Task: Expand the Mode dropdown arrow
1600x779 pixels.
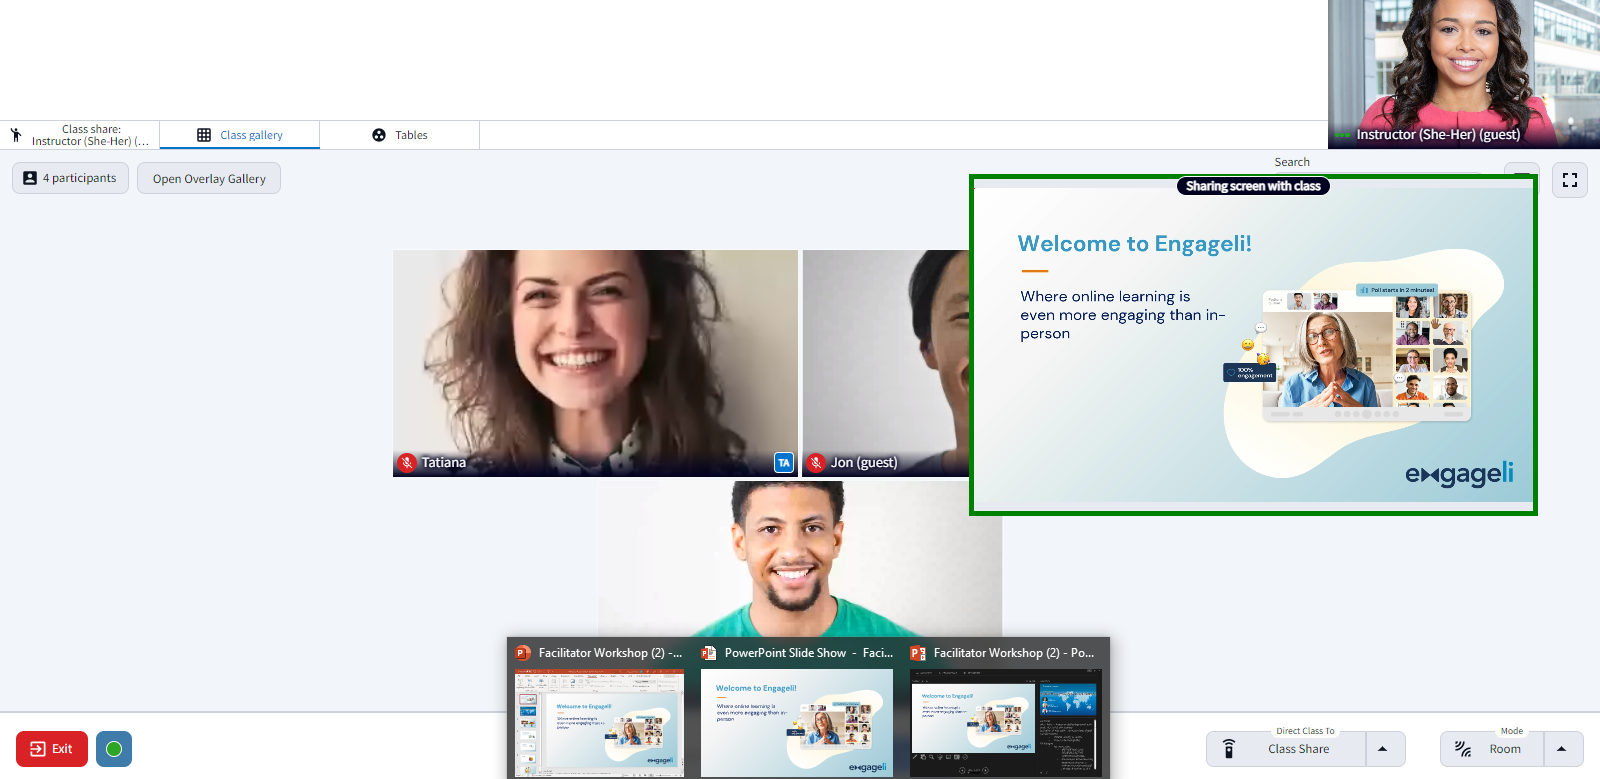Action: [x=1561, y=749]
